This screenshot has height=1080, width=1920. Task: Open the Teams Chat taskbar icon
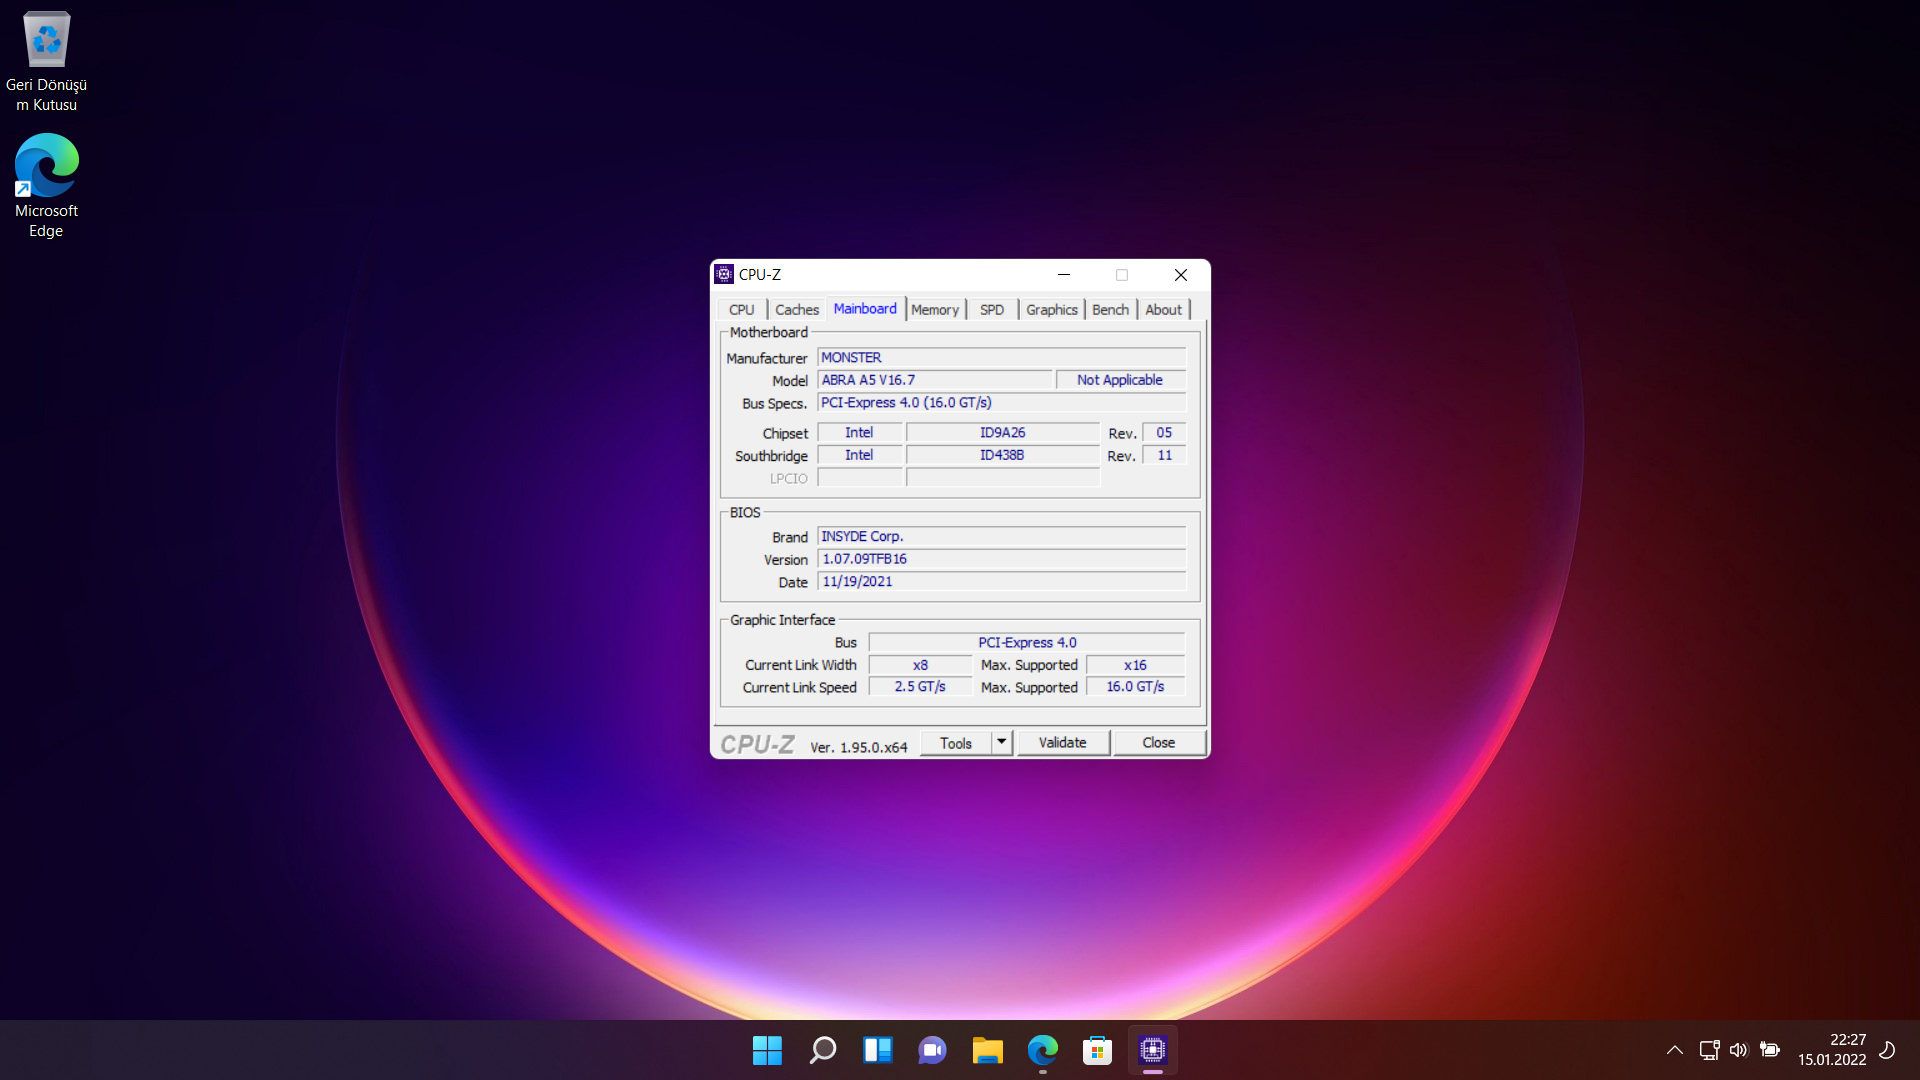(932, 1050)
